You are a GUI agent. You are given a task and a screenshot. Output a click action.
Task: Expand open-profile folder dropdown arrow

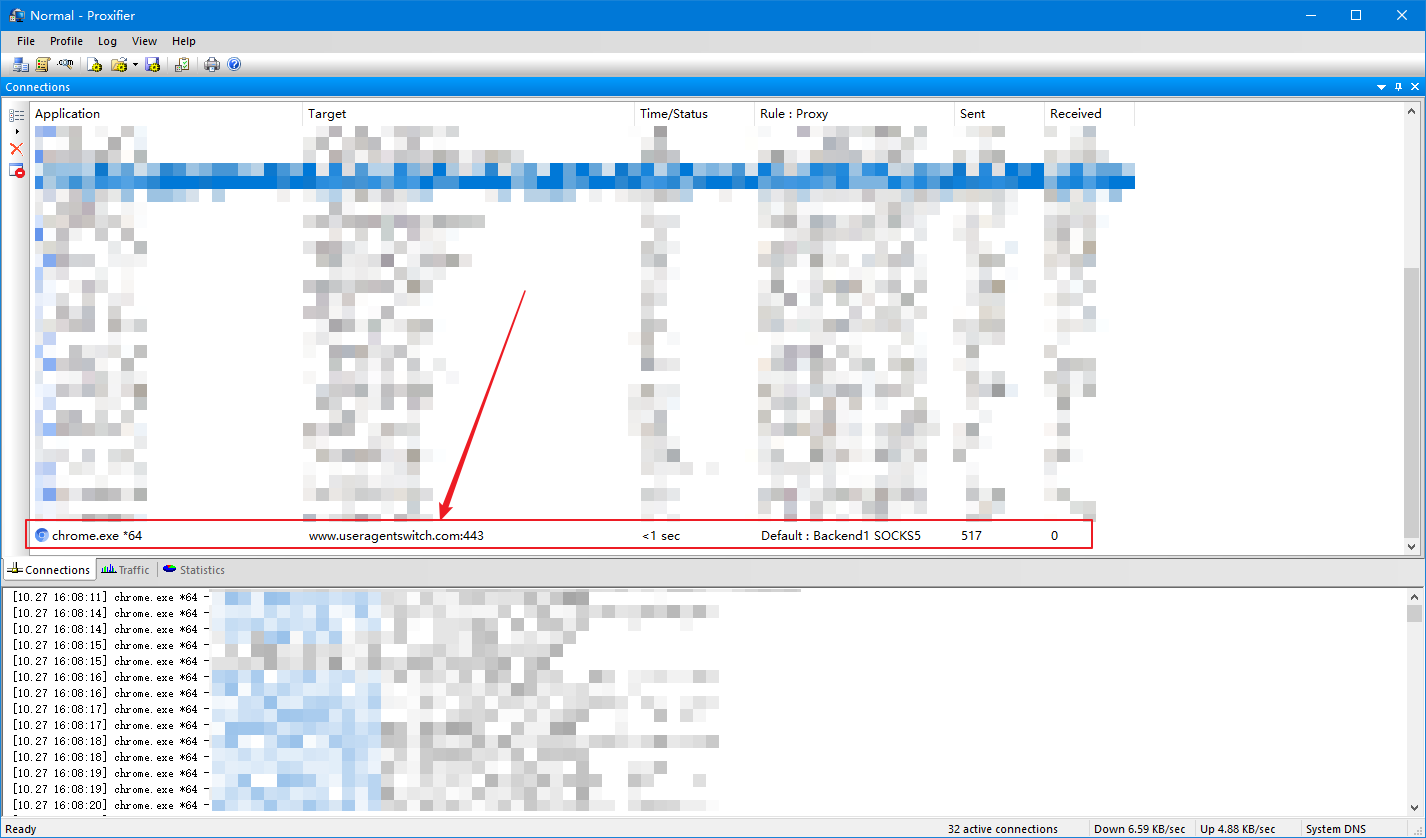135,65
